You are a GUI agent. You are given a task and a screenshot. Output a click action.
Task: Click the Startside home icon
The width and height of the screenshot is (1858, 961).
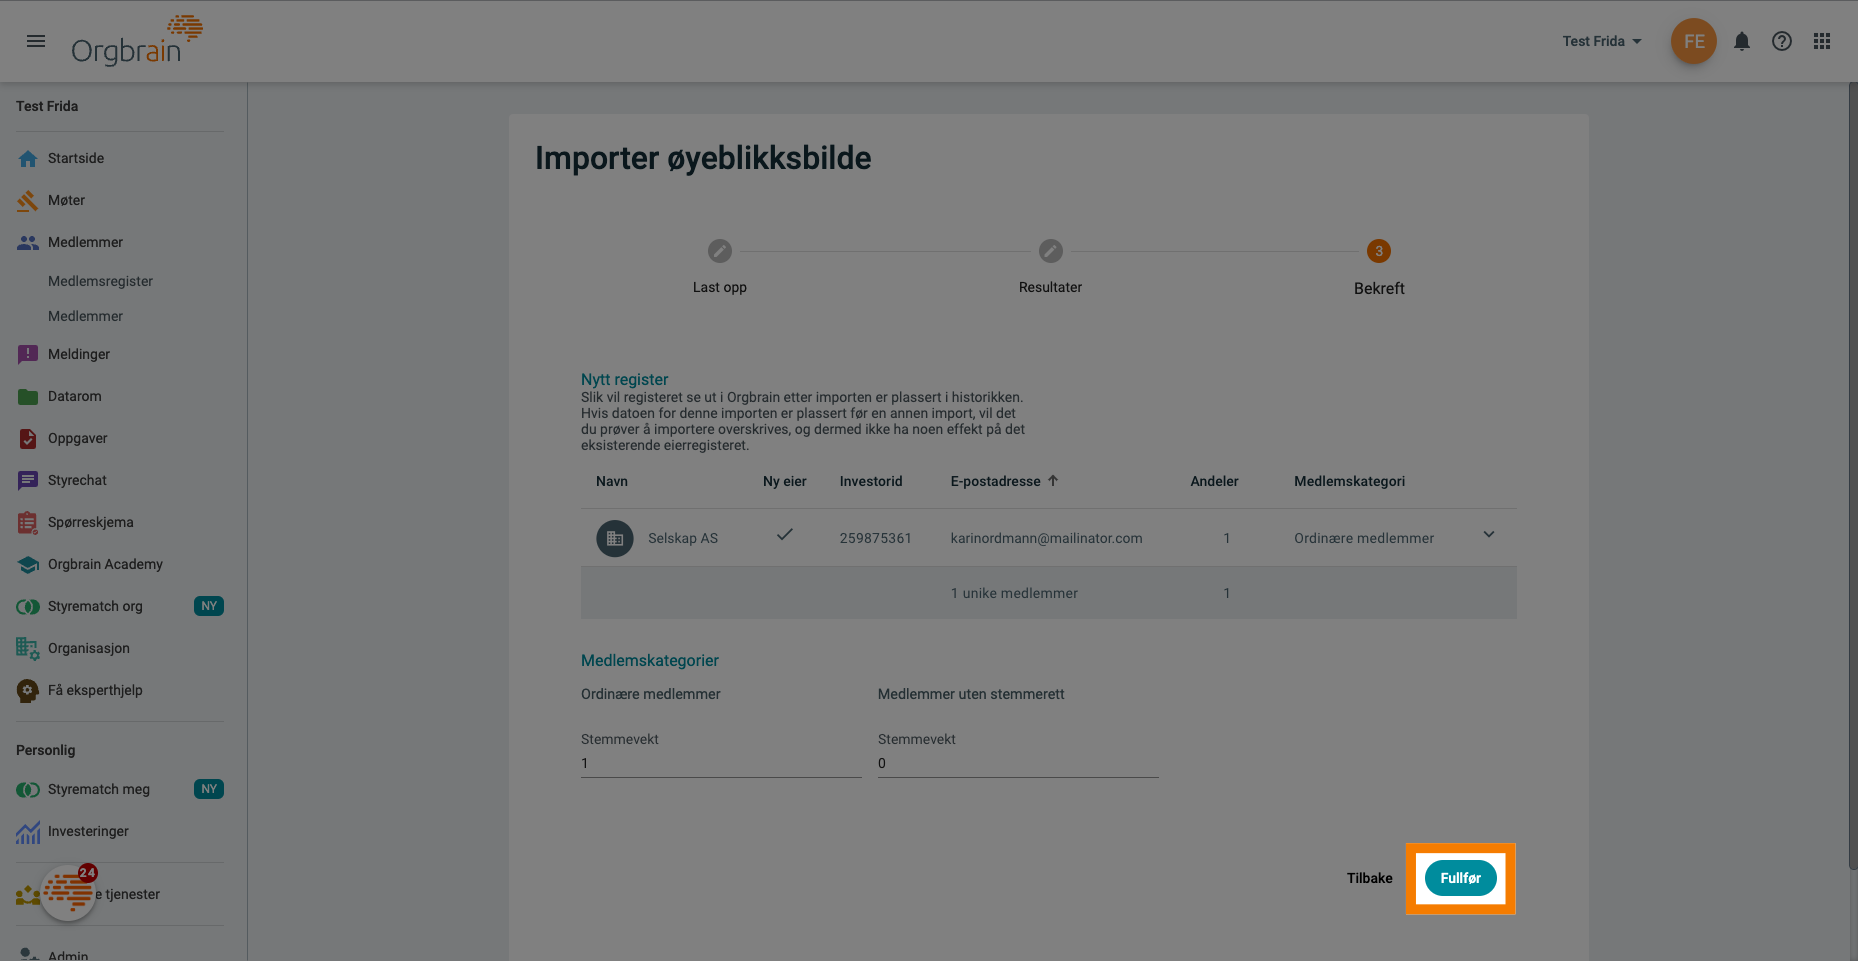coord(28,158)
